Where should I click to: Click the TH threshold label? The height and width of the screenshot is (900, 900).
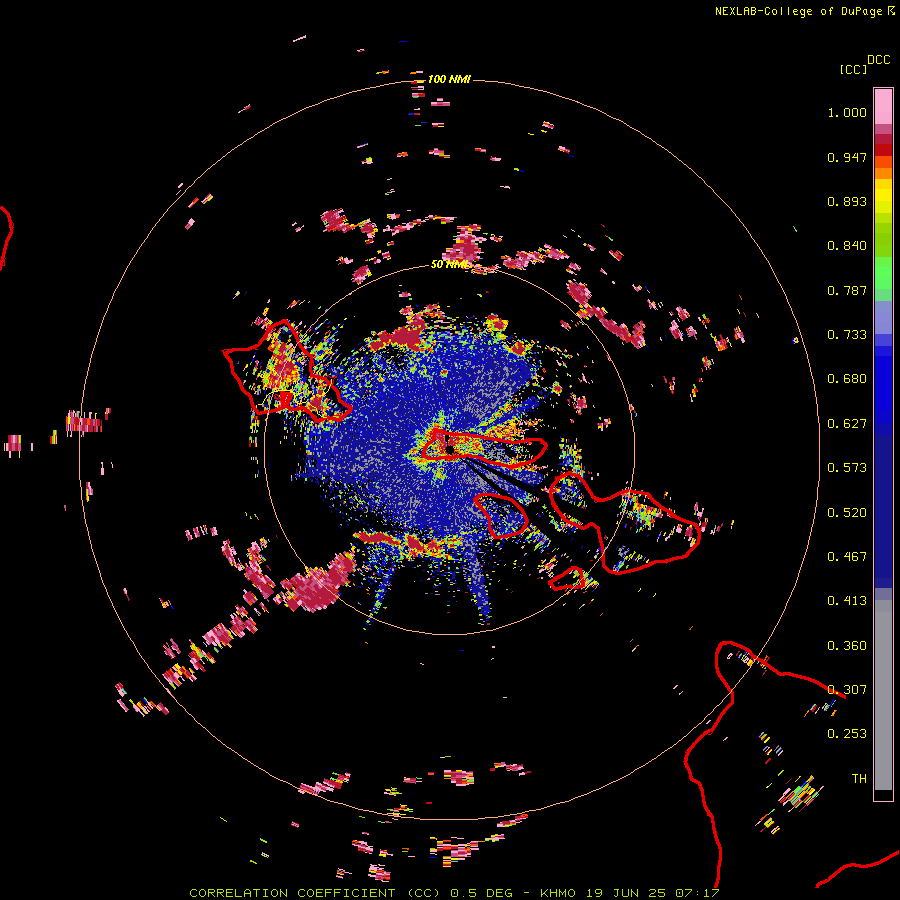859,779
